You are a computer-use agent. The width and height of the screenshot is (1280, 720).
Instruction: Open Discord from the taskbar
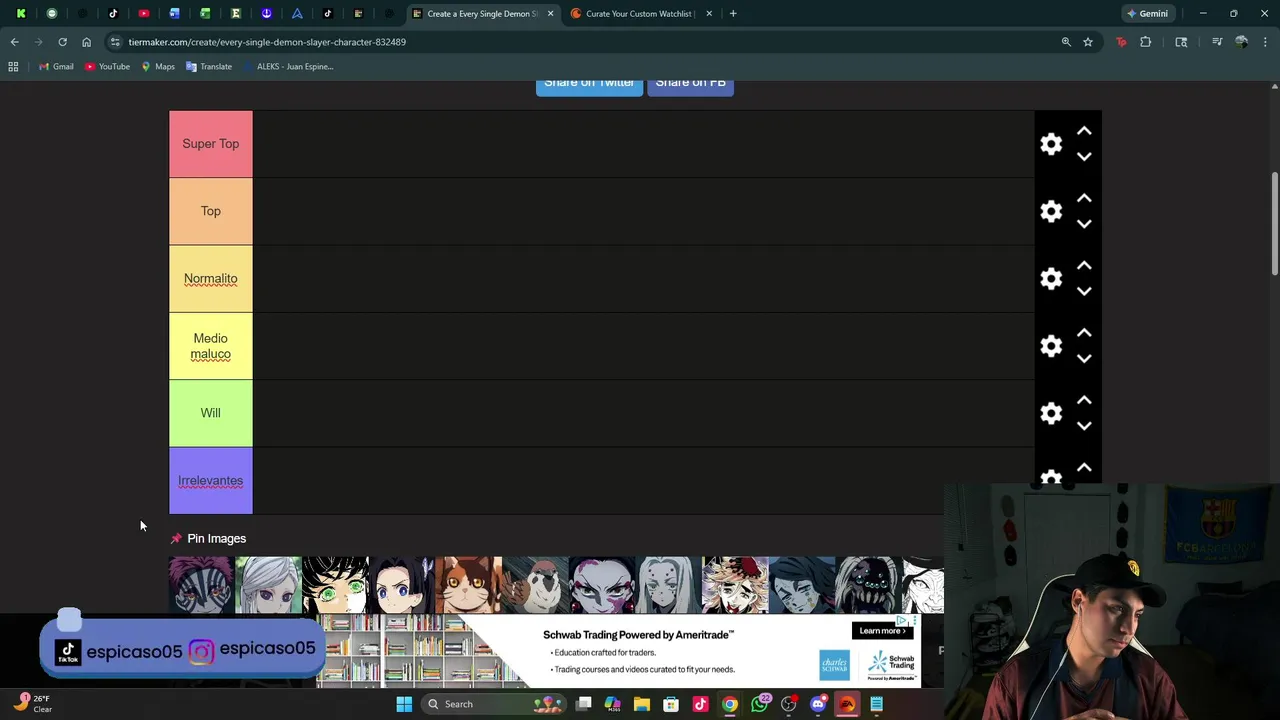[x=818, y=704]
